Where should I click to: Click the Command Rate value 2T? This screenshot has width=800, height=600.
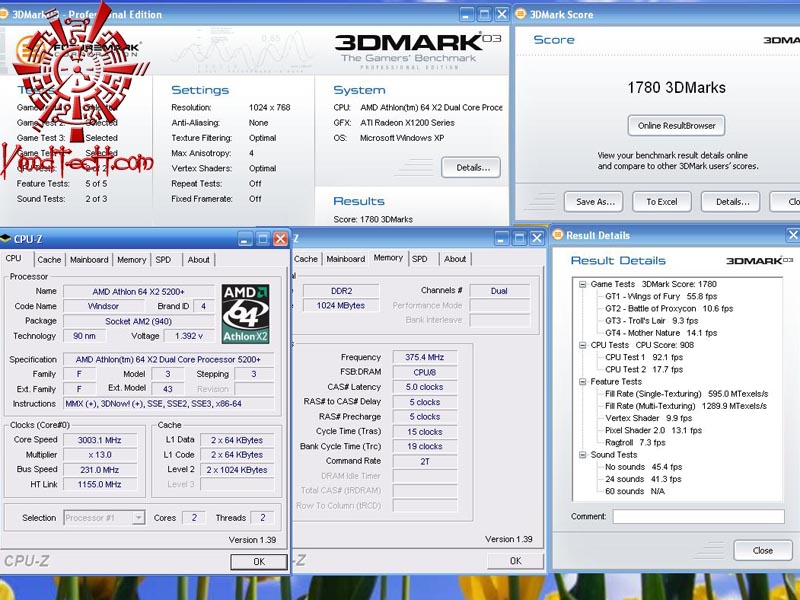[424, 462]
